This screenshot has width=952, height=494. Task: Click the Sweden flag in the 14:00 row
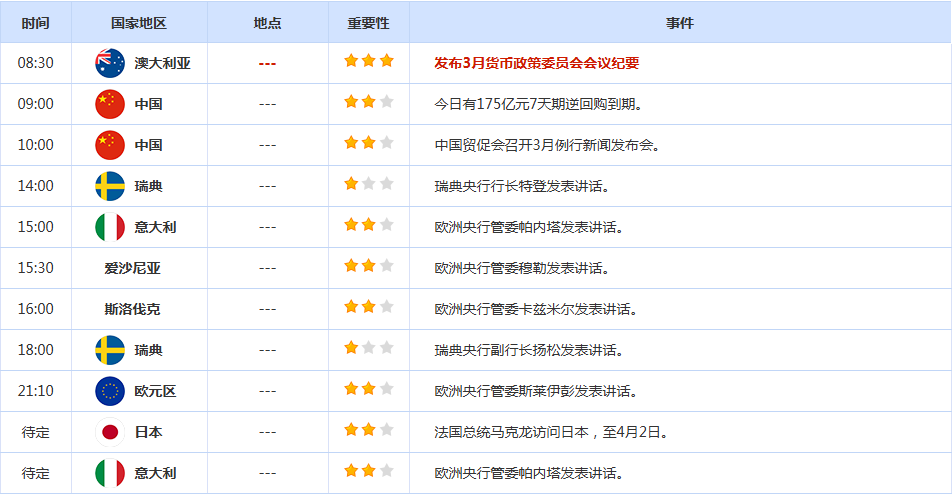tap(109, 186)
